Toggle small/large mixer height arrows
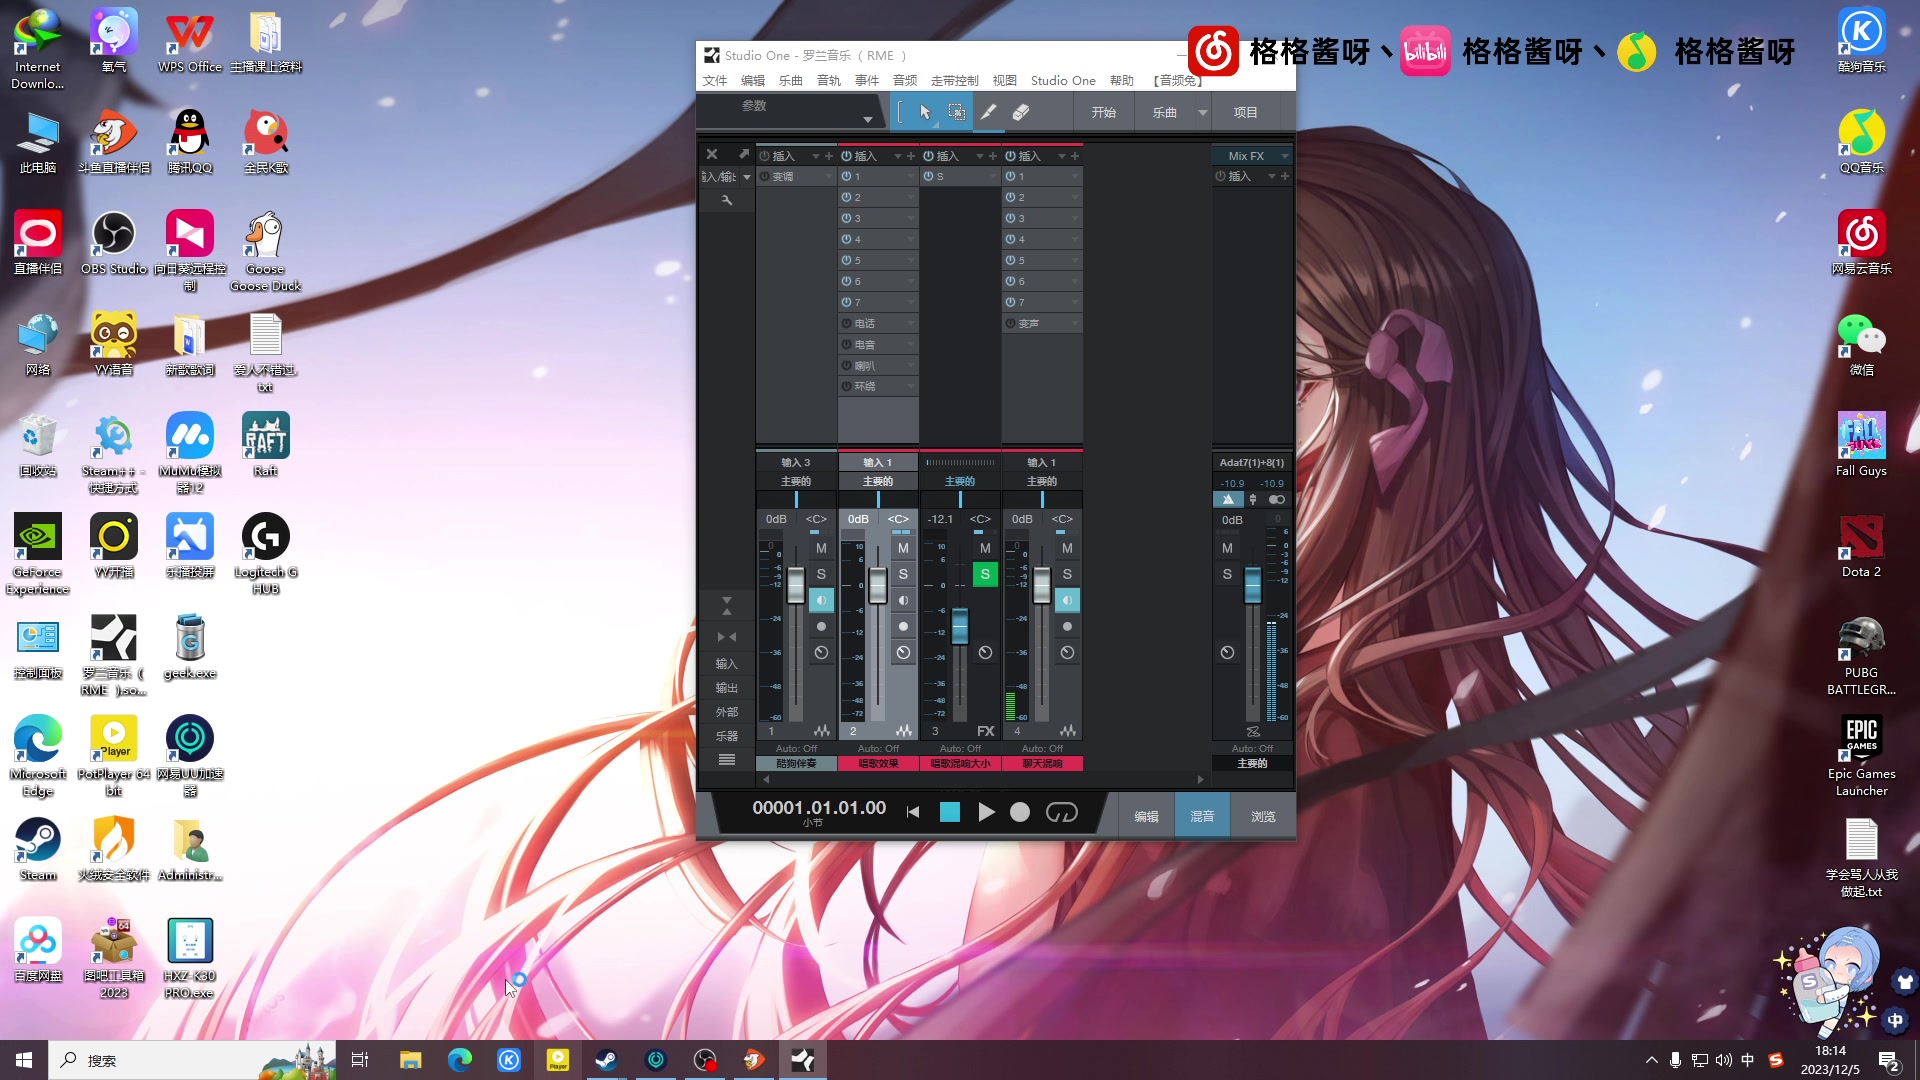This screenshot has width=1920, height=1080. tap(727, 605)
